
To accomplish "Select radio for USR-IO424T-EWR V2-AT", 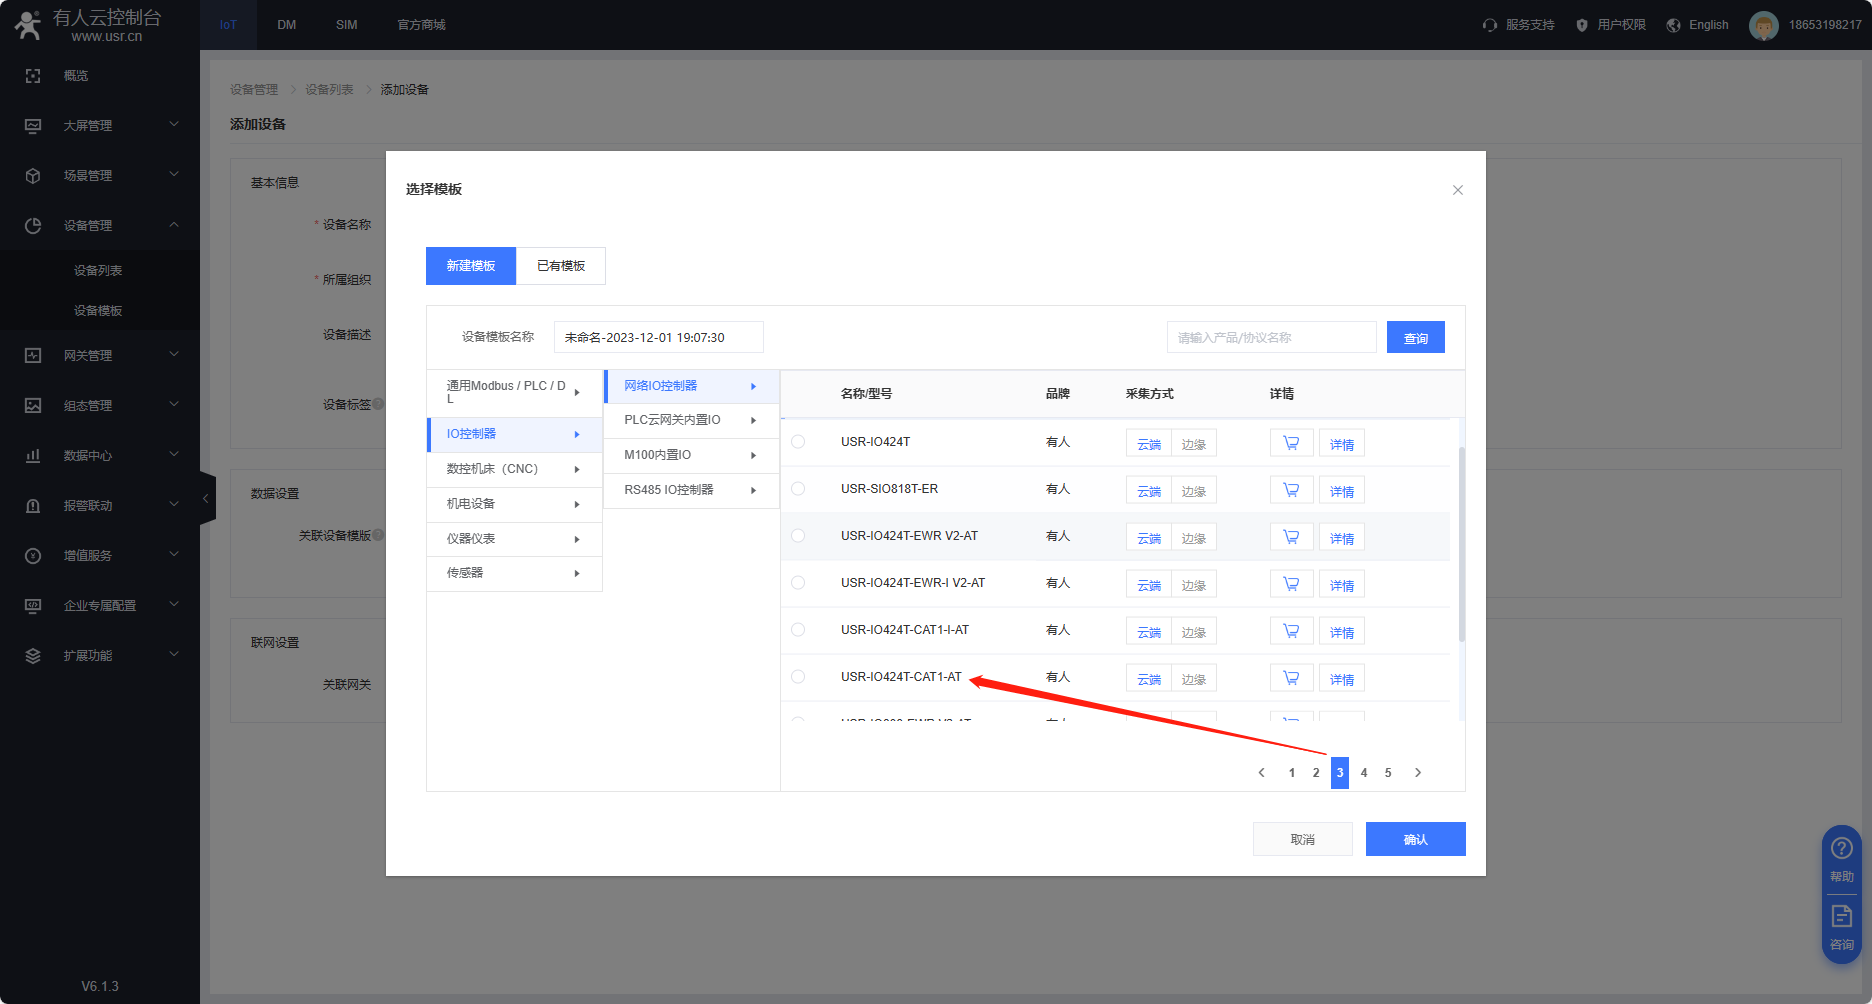I will [x=798, y=536].
